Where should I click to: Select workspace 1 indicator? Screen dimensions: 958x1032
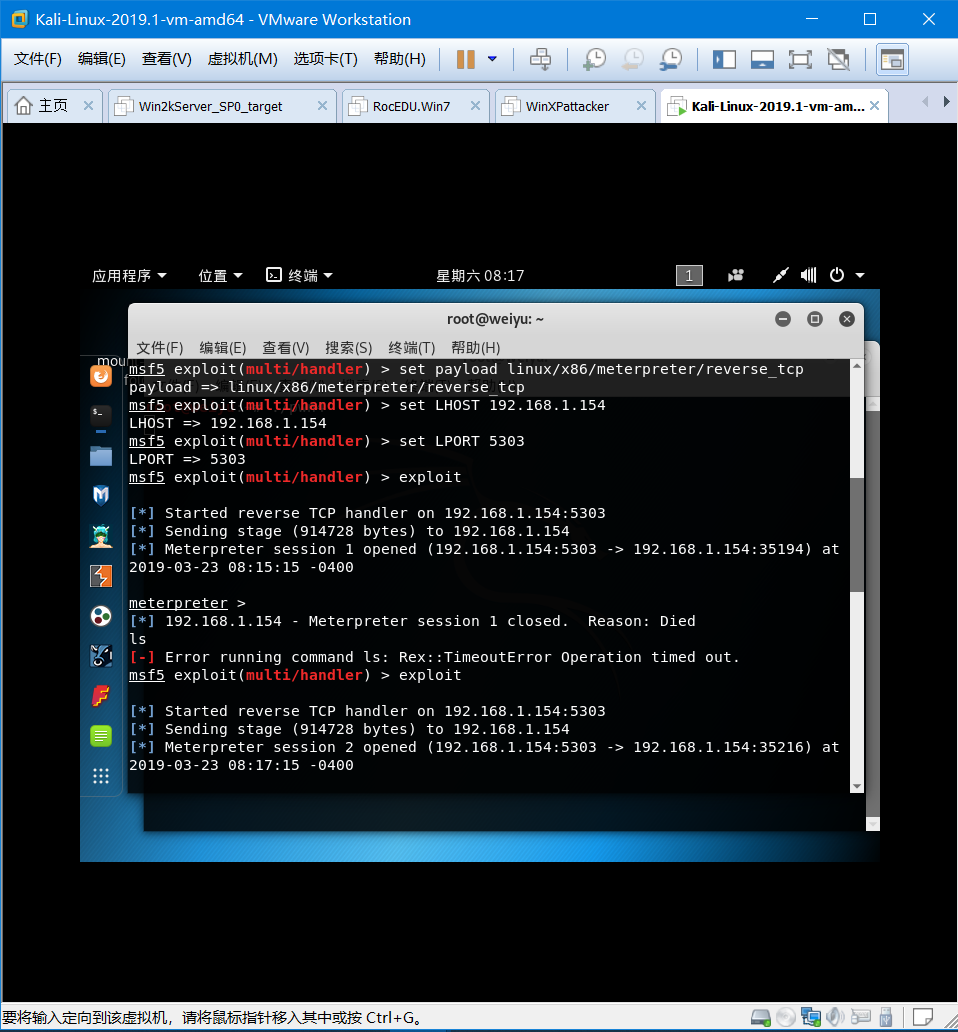(689, 276)
